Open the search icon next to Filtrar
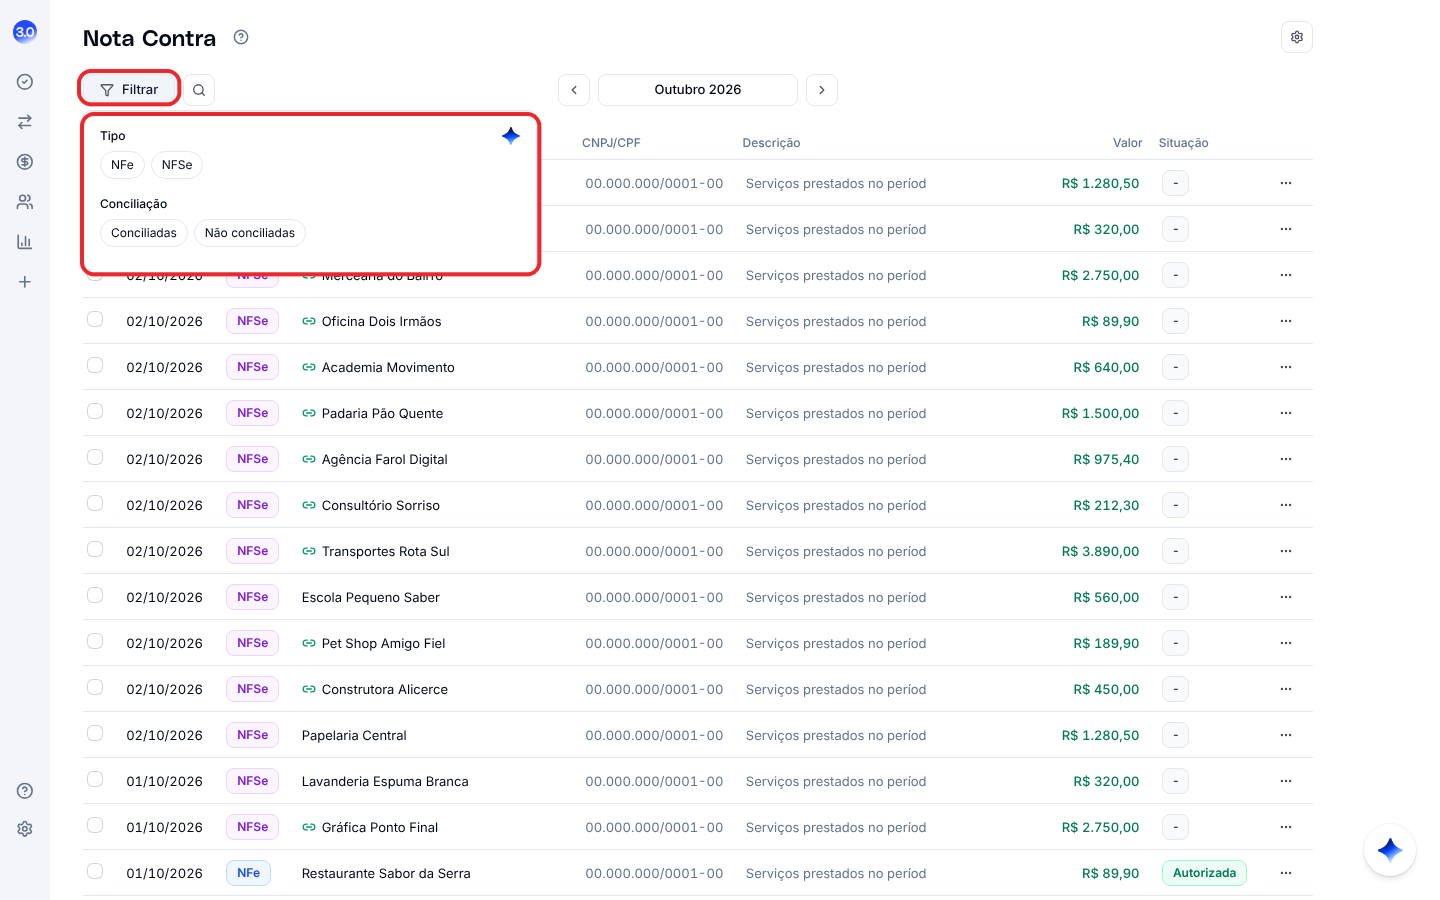Screen dimensions: 1440x900 199,90
